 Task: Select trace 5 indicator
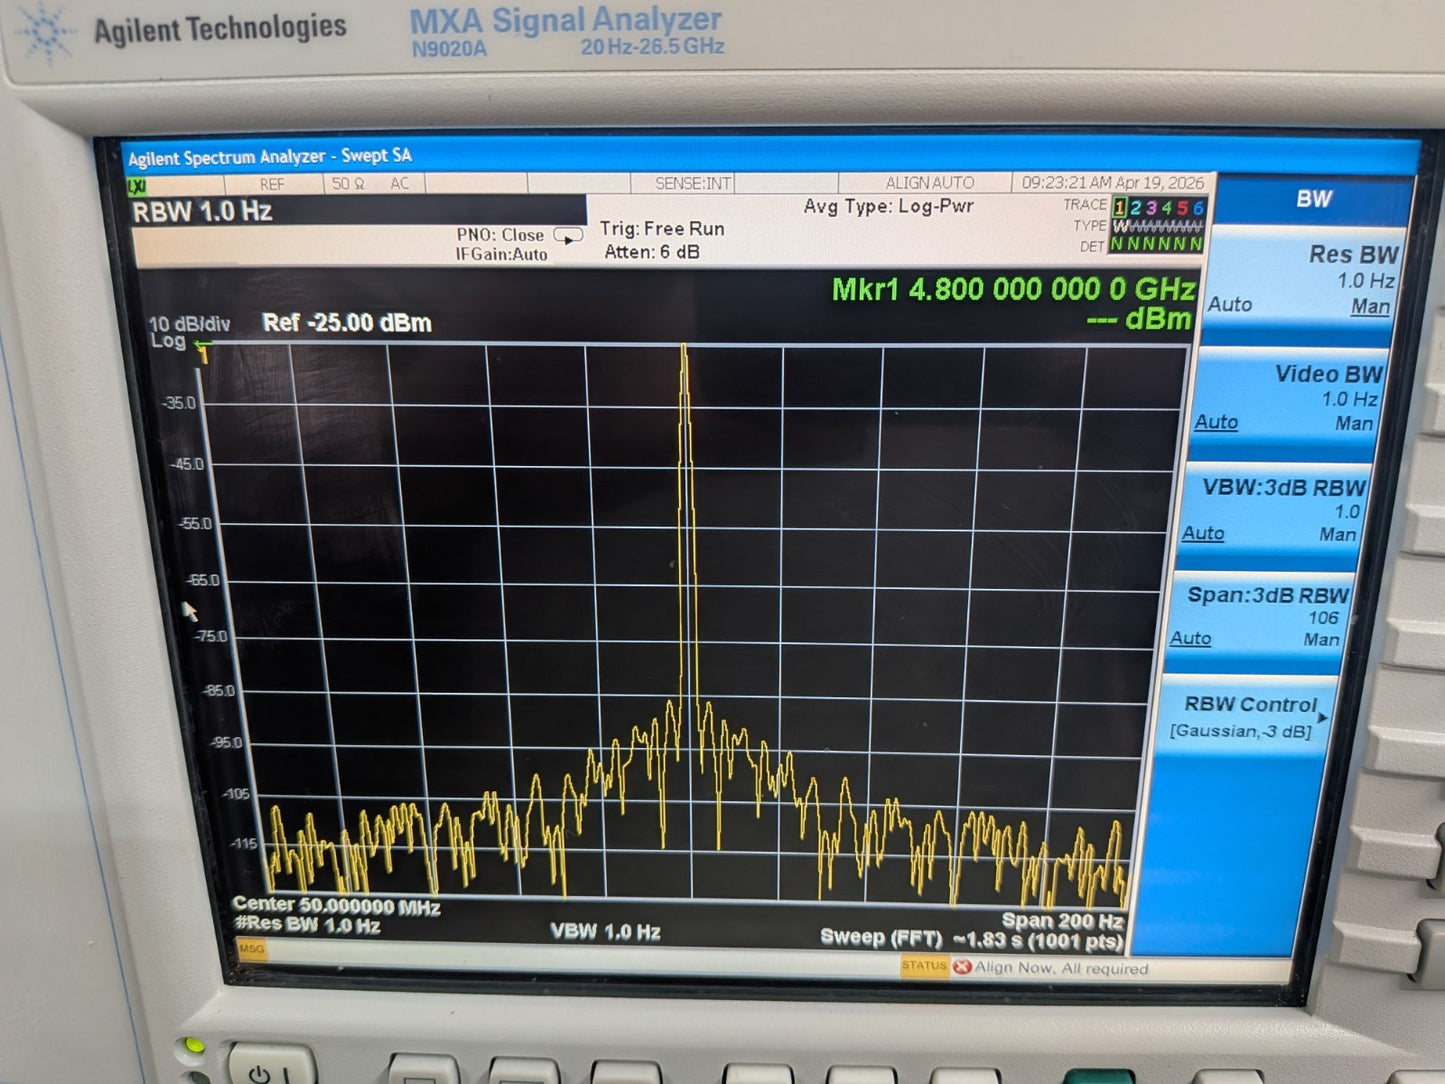1182,207
